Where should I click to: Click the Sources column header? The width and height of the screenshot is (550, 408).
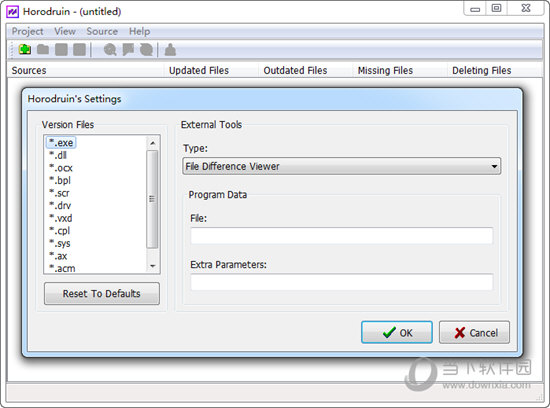[x=86, y=71]
